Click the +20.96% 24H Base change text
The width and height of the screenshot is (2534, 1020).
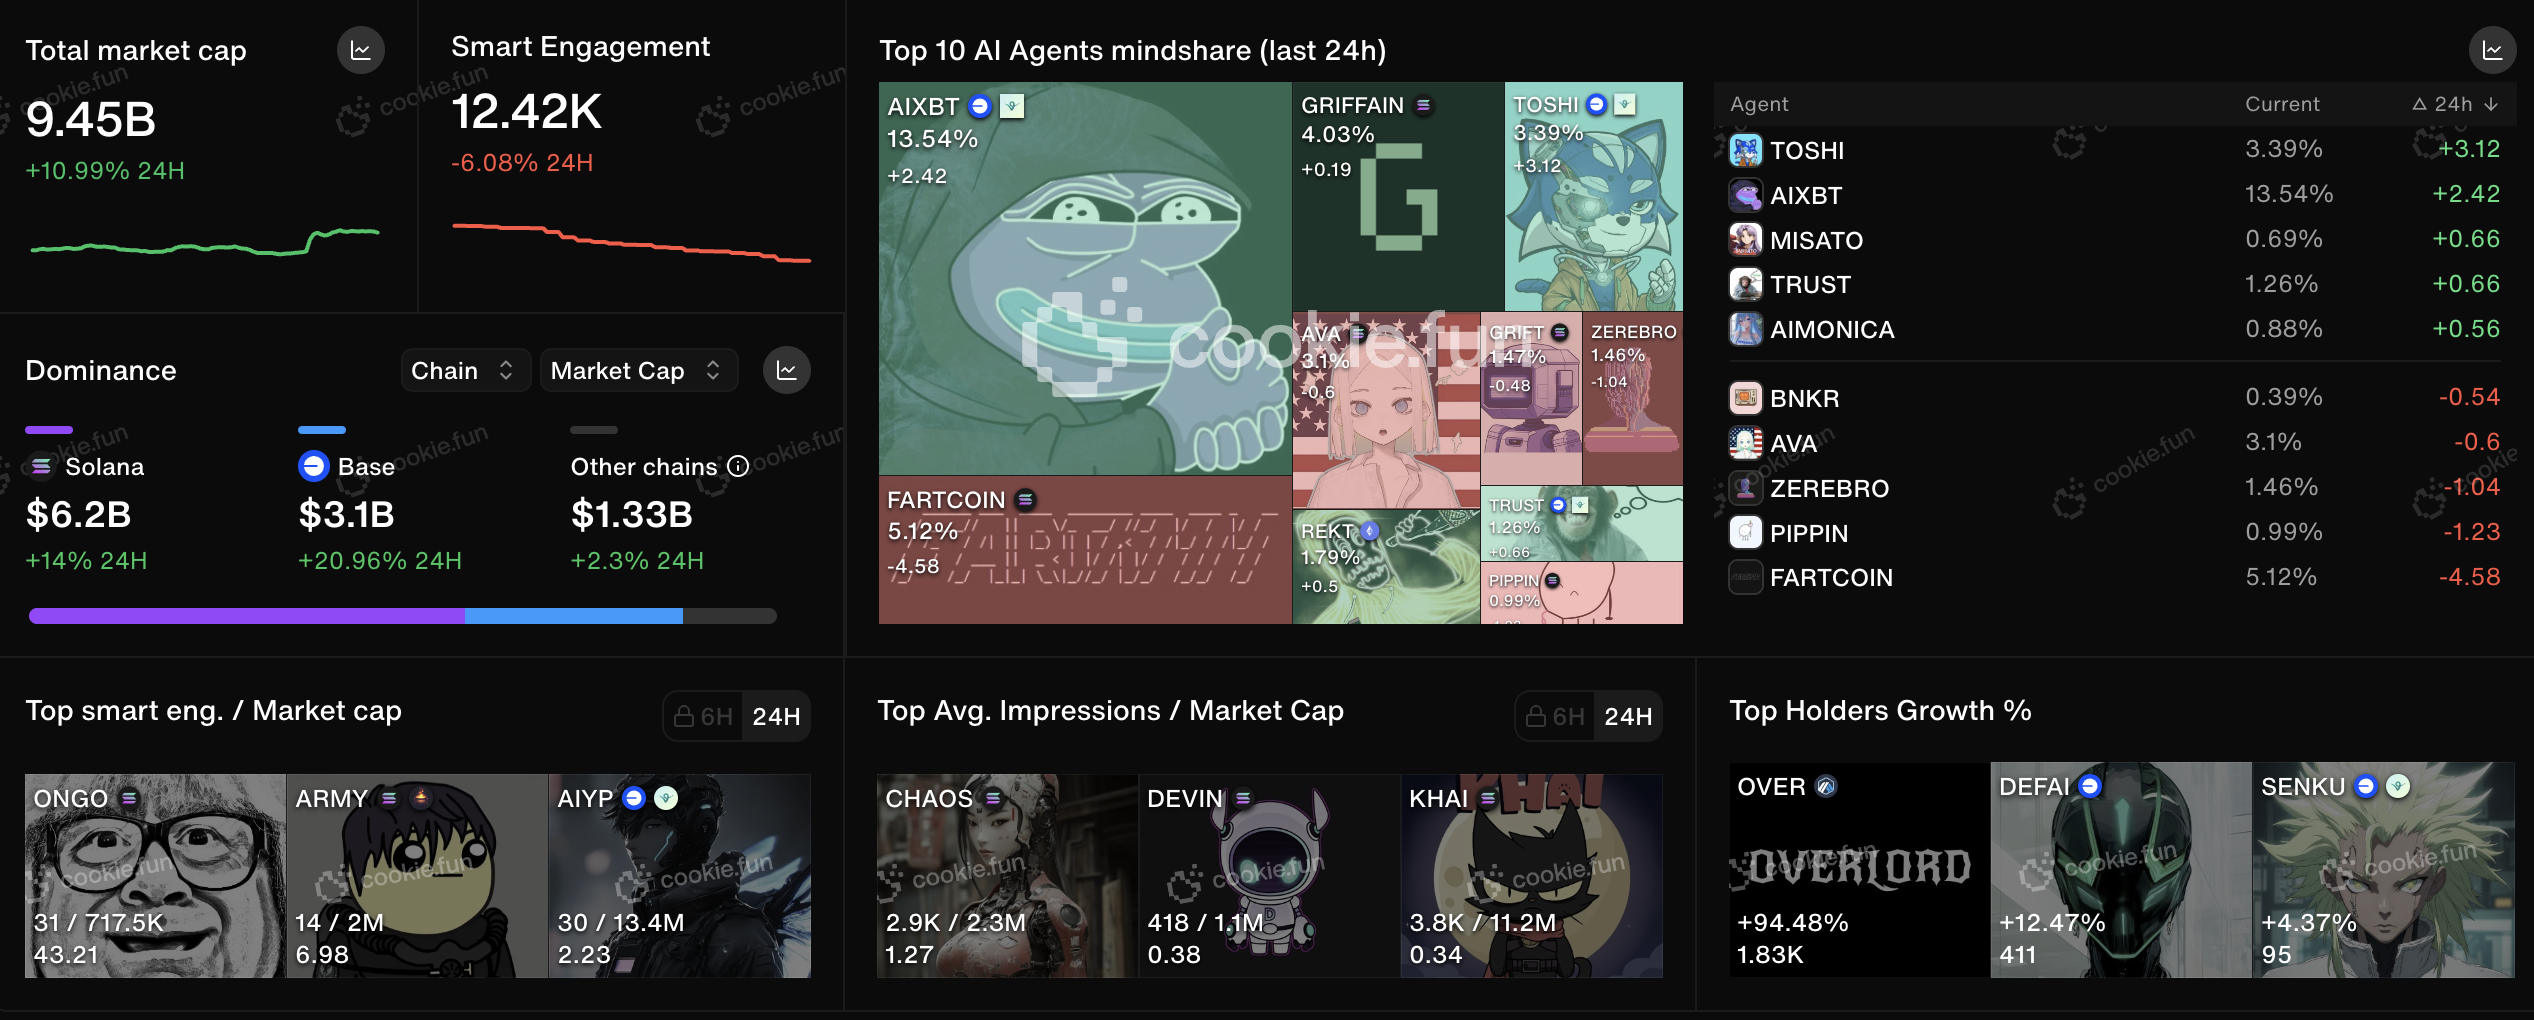[x=380, y=561]
